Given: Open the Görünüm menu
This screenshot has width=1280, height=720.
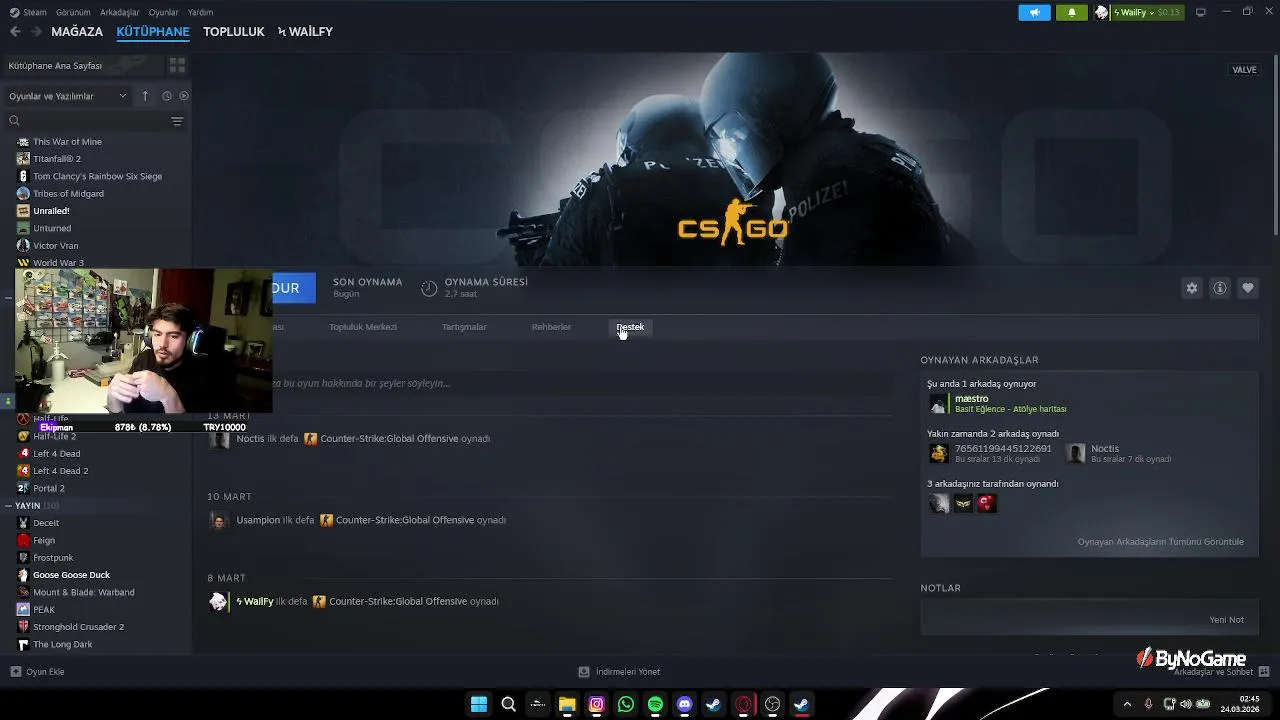Looking at the screenshot, I should point(73,12).
